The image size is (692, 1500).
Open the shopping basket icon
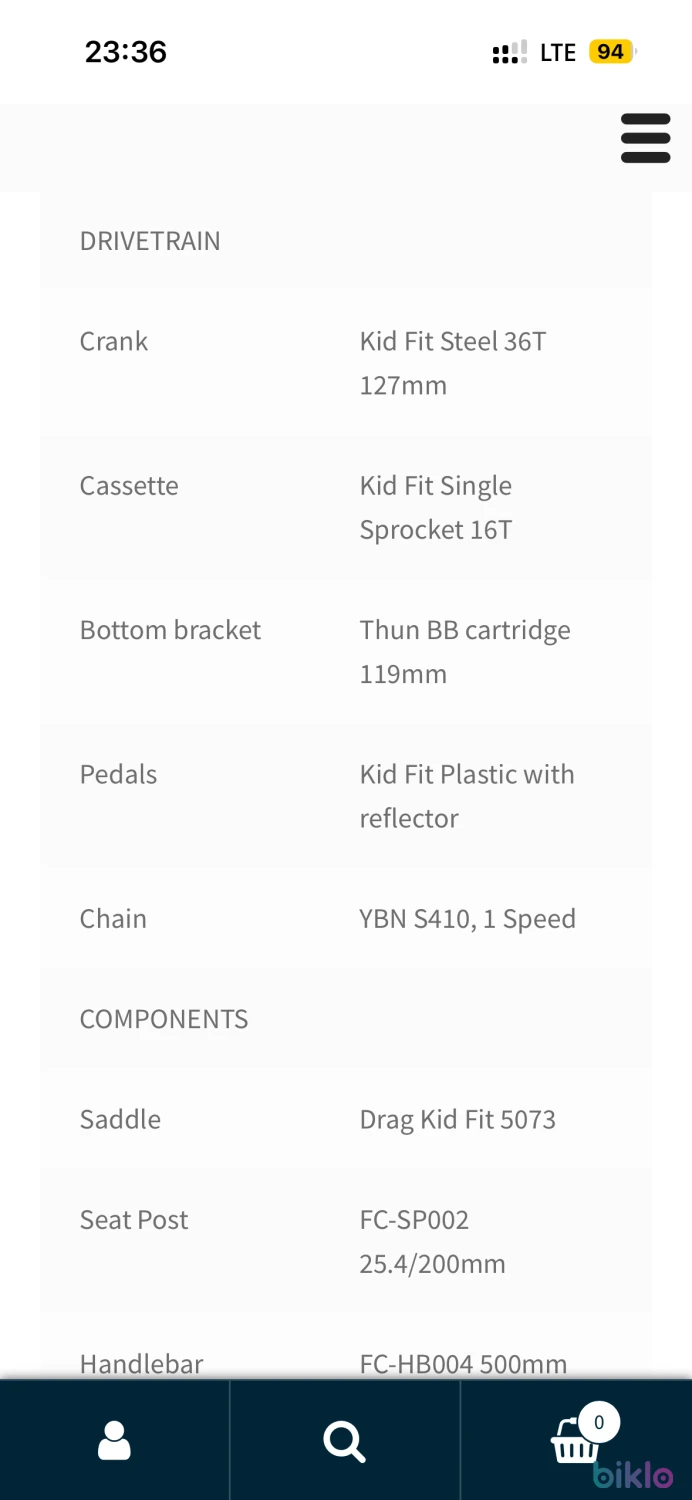576,1444
